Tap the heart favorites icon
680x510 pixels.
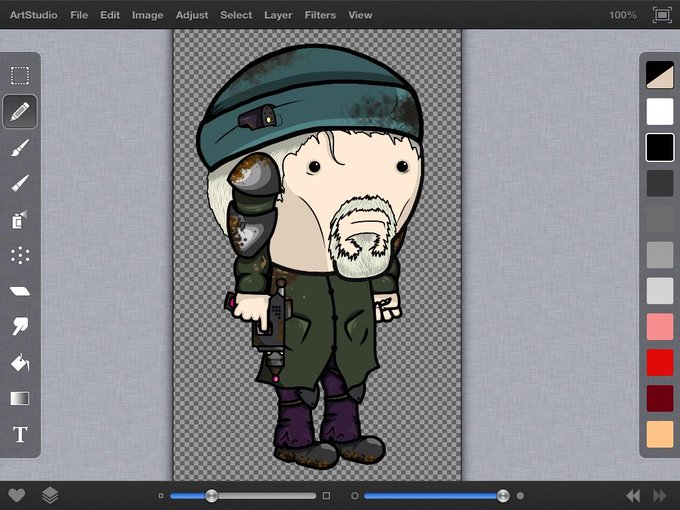17,495
